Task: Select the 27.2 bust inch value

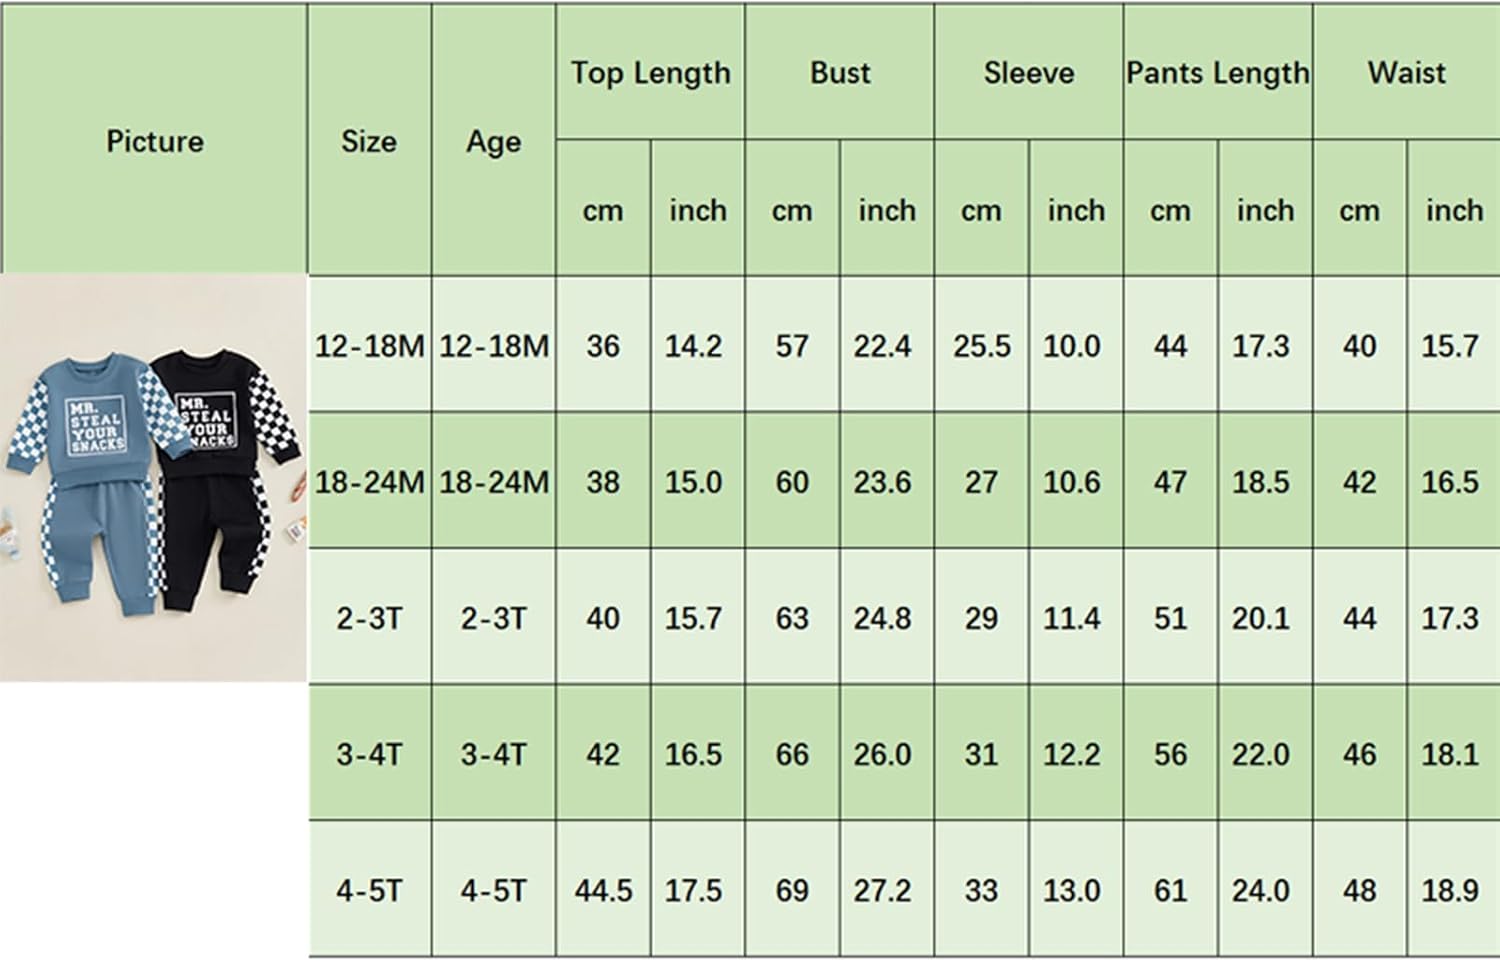Action: pos(882,890)
